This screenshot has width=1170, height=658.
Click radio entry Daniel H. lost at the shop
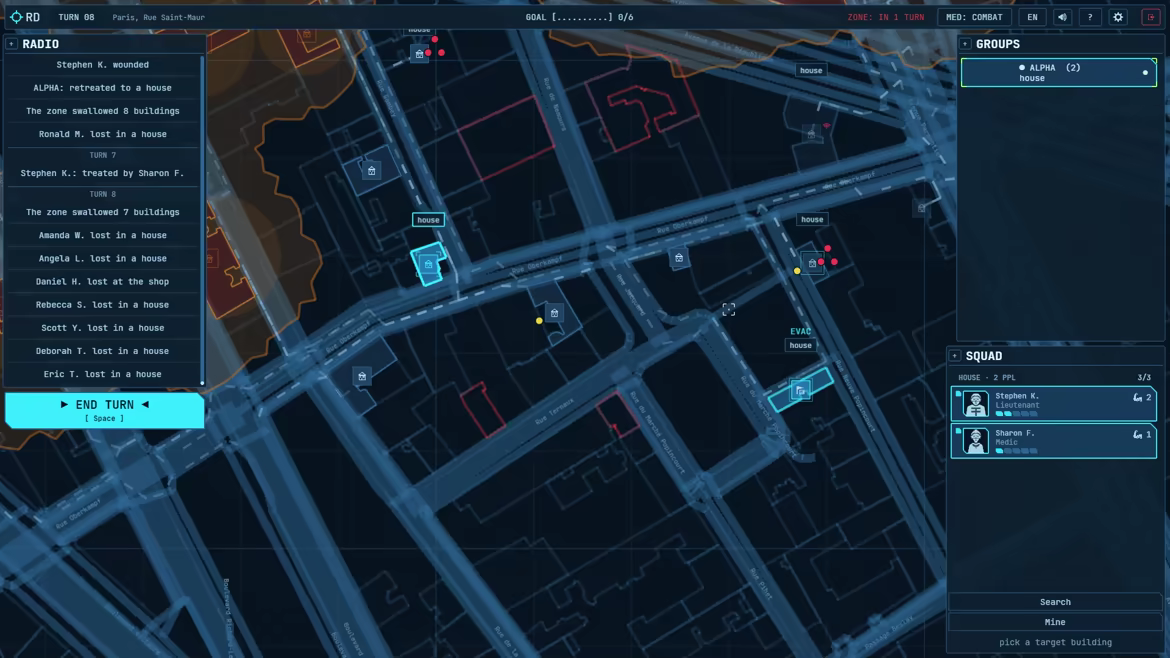[x=102, y=282]
